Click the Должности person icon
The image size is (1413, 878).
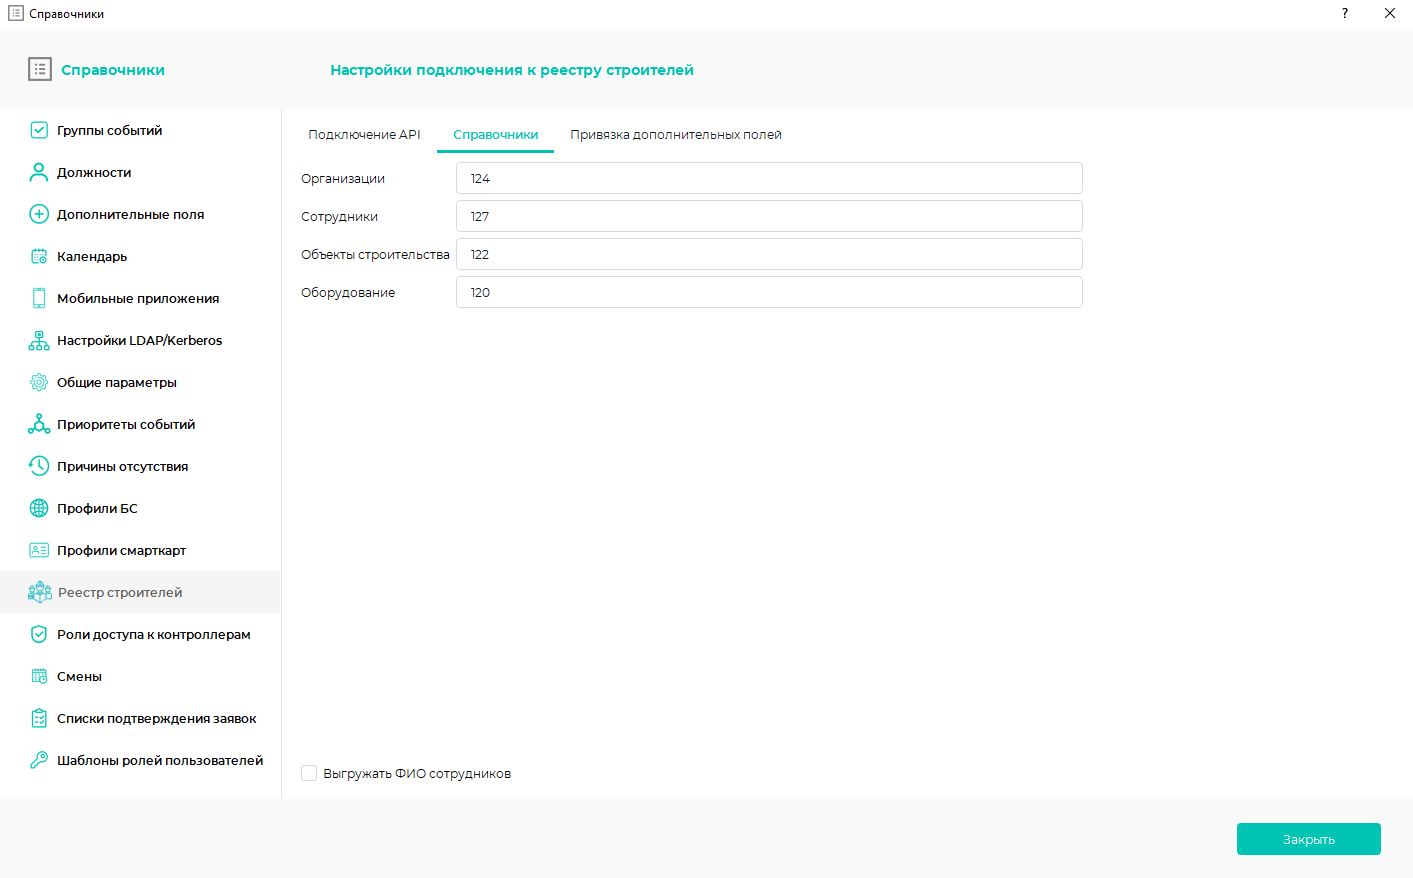(x=39, y=172)
